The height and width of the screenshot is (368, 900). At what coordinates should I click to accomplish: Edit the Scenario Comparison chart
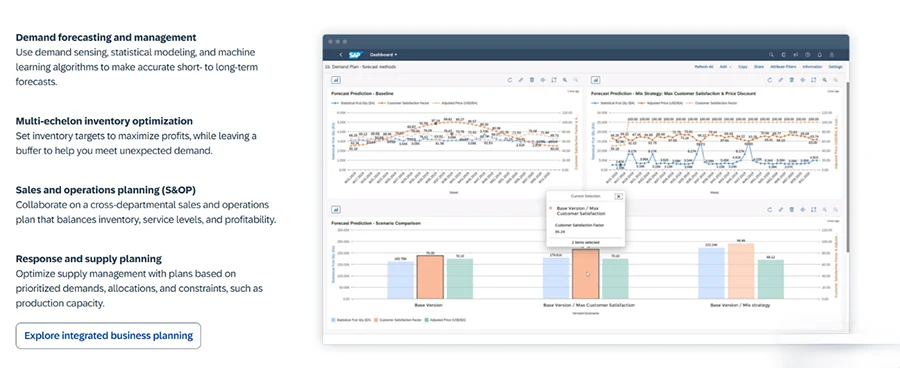pos(781,210)
